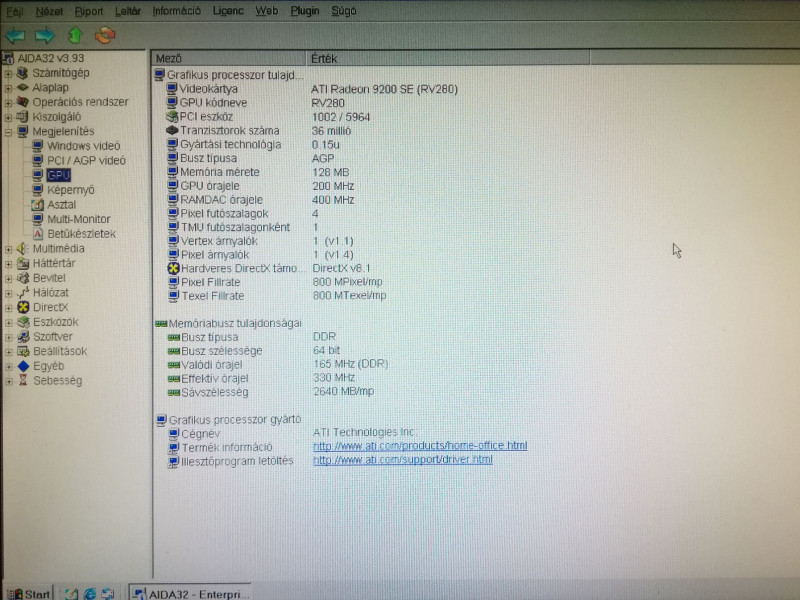Select Betűkészletek in the tree
800x600 pixels.
tap(82, 234)
